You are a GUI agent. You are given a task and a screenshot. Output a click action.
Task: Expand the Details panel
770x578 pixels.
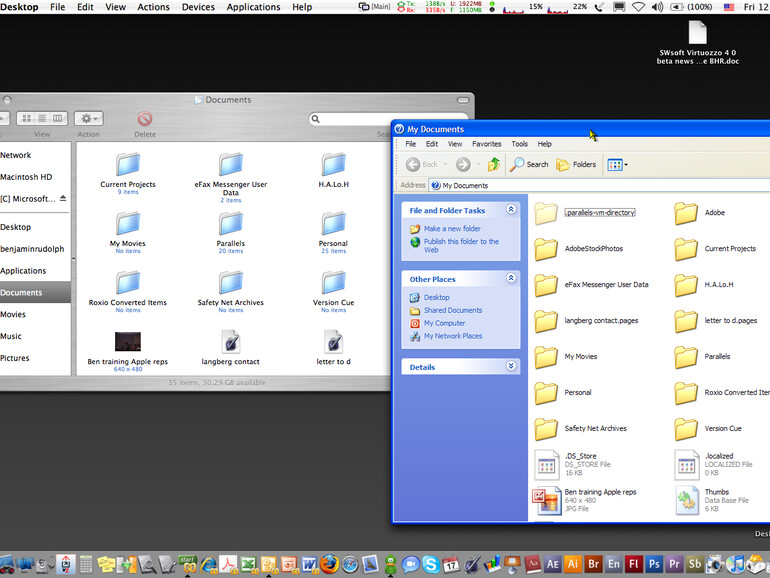tap(511, 367)
